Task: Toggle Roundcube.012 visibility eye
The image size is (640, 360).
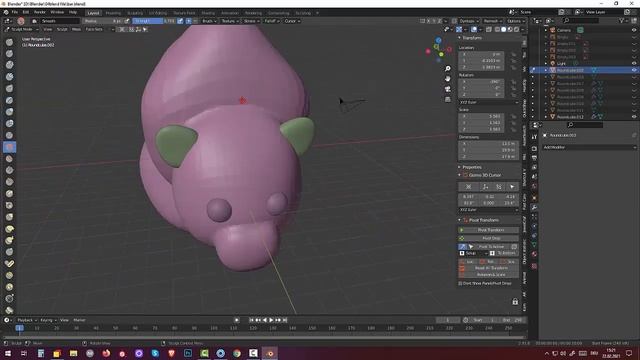Action: [x=634, y=117]
